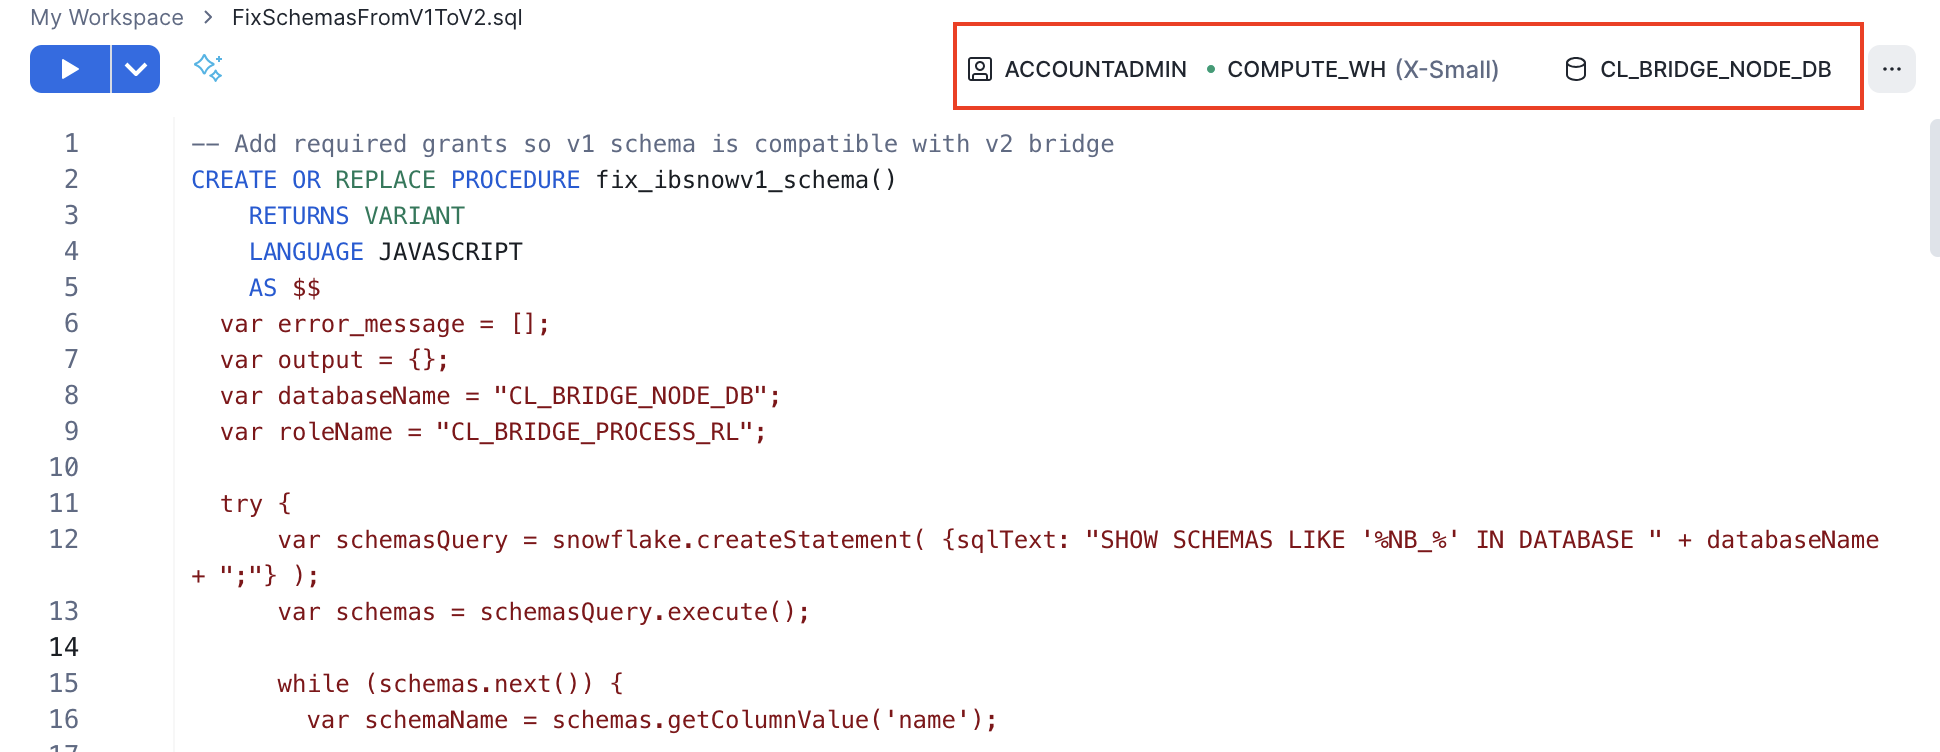Click line number 1 in the gutter
This screenshot has height=752, width=1940.
pos(71,143)
